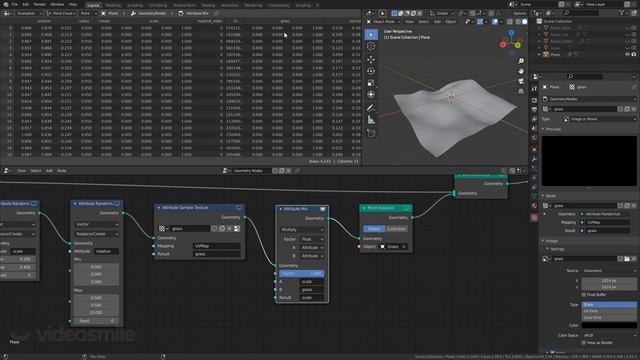Click the Blender logo menu icon
640x360 pixels.
point(5,4)
